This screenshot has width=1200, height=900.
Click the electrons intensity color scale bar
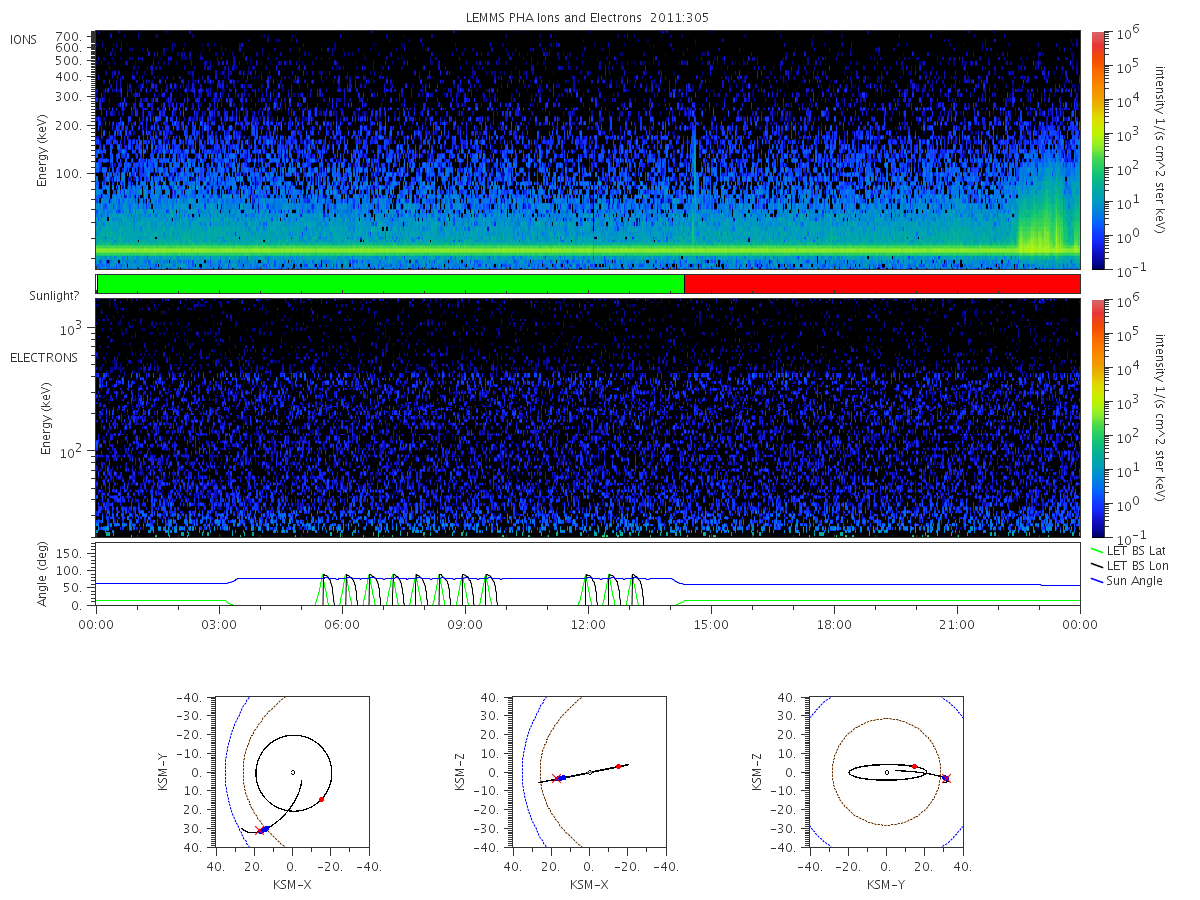coord(1097,418)
